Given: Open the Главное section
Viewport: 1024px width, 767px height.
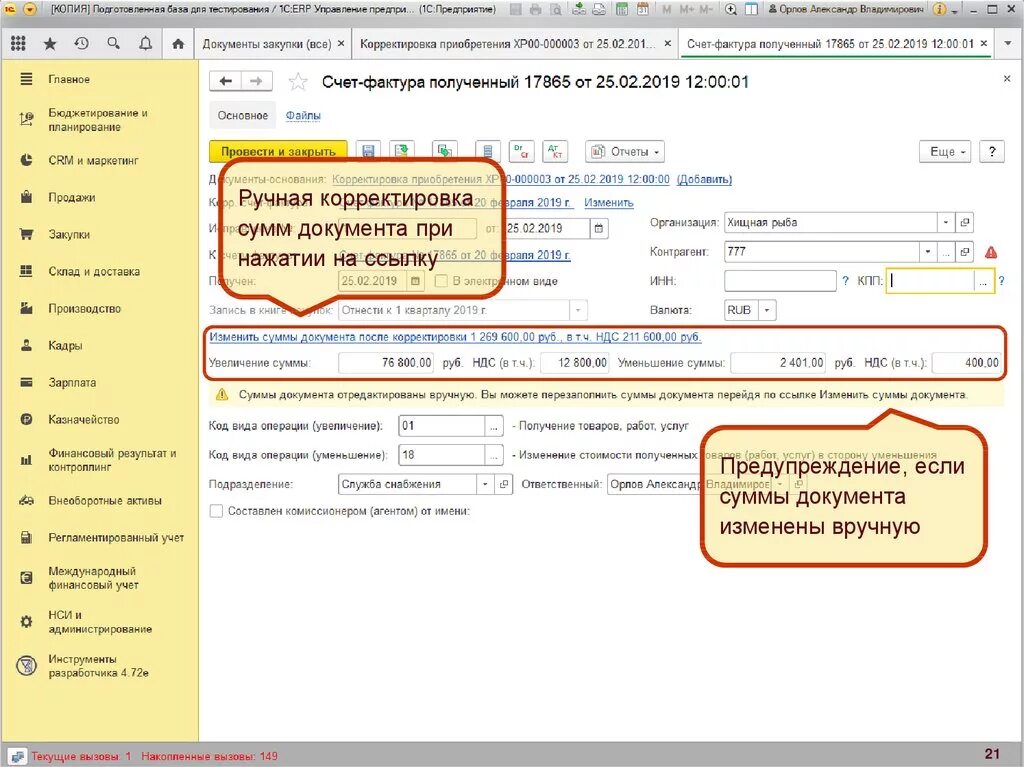Looking at the screenshot, I should point(69,79).
